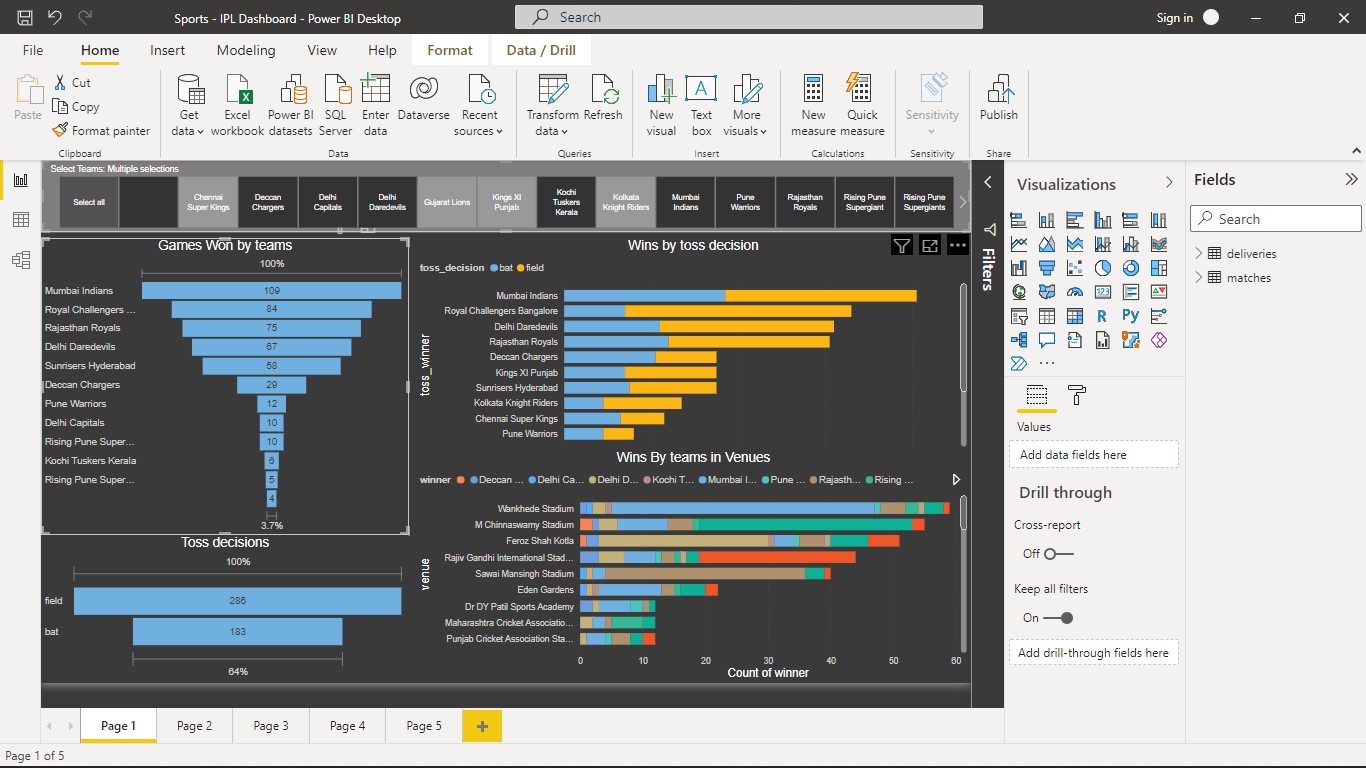Screen dimensions: 1366x768
Task: Open the File menu
Action: point(33,50)
